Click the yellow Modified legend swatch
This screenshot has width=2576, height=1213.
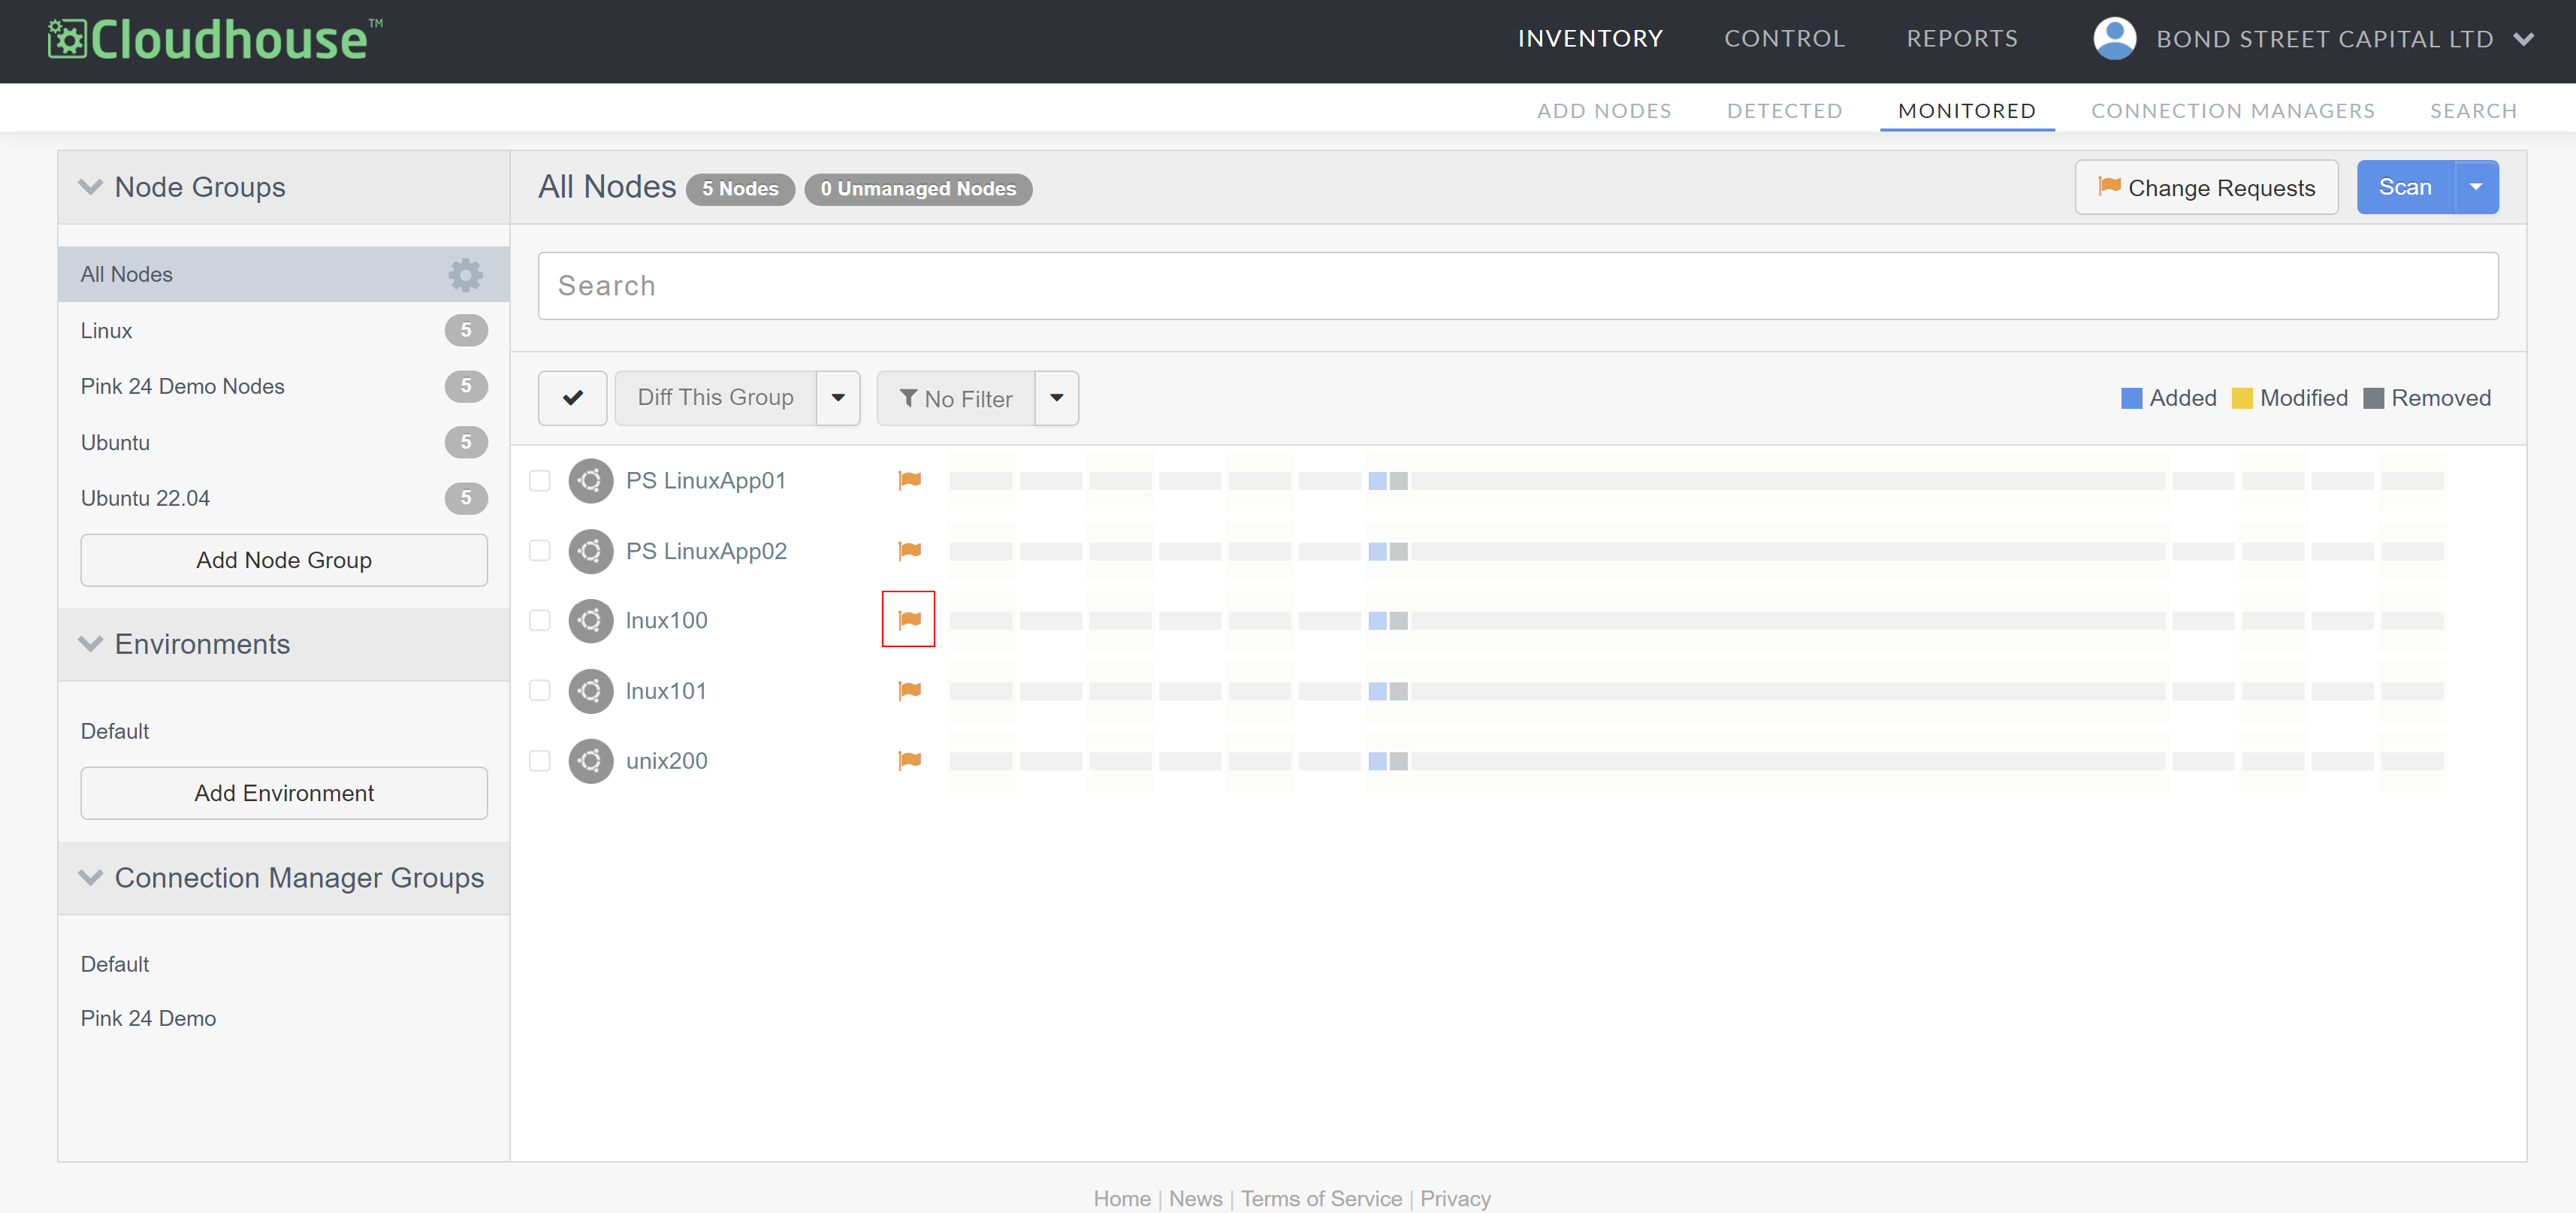point(2242,399)
